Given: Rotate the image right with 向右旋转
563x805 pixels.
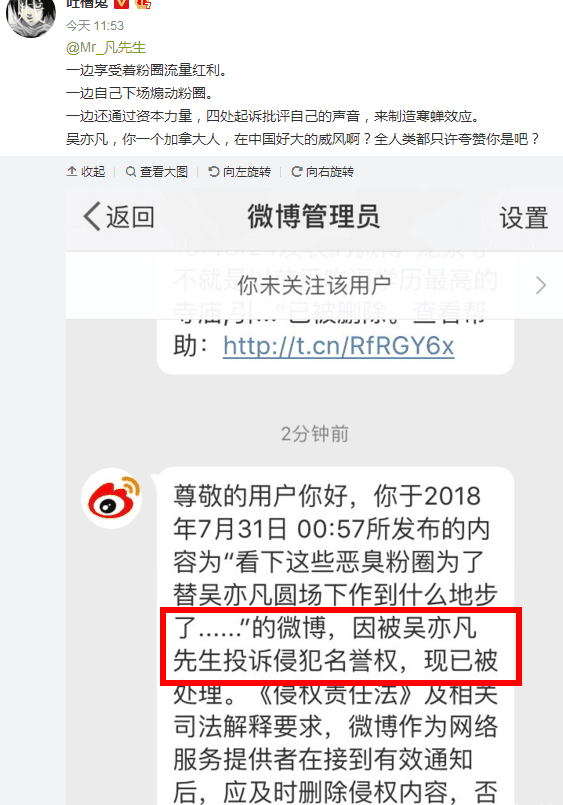Looking at the screenshot, I should 322,171.
